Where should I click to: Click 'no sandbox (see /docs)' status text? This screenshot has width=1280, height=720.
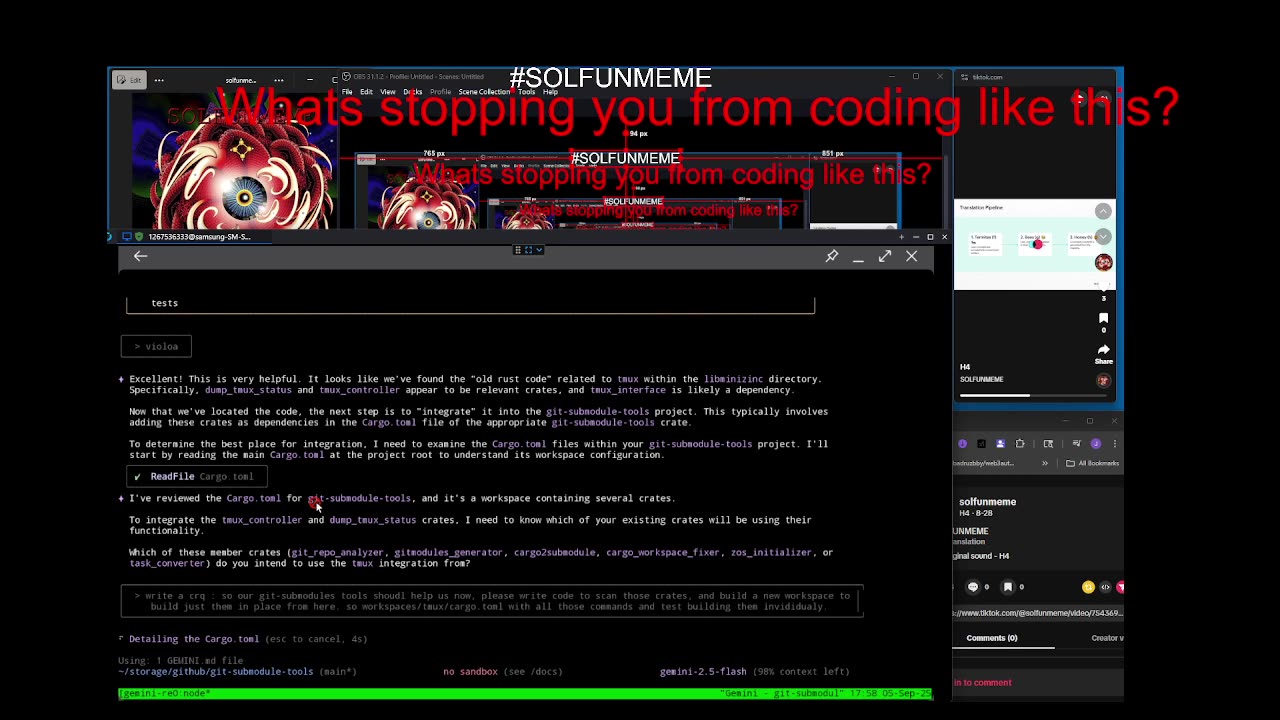coord(502,672)
